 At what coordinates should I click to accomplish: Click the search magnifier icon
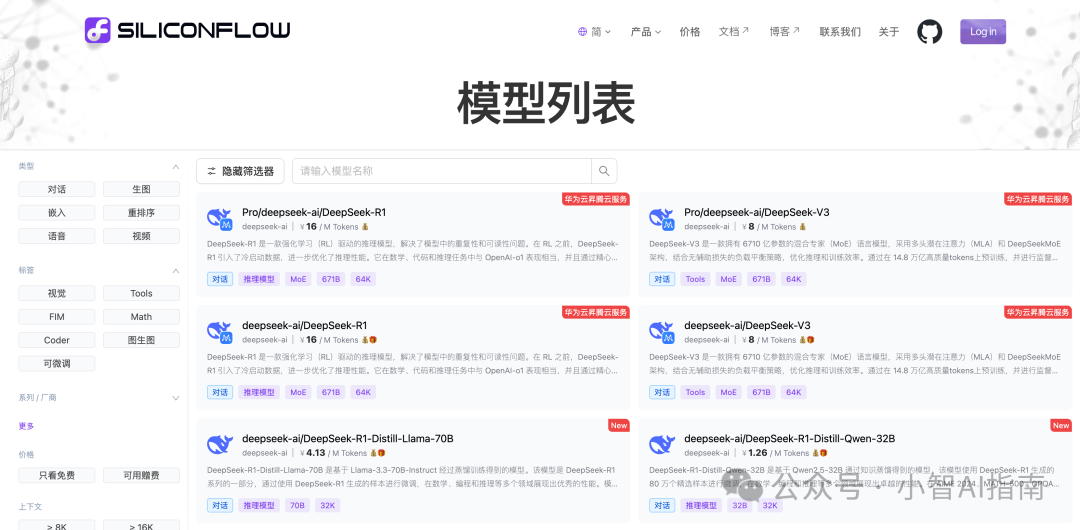tap(604, 171)
